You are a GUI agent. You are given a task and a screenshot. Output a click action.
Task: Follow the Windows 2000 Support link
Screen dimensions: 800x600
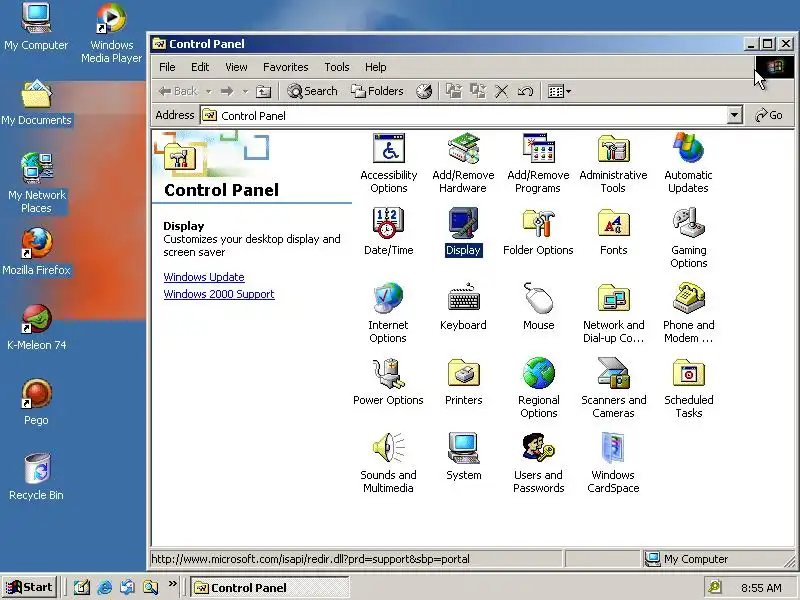click(x=219, y=294)
